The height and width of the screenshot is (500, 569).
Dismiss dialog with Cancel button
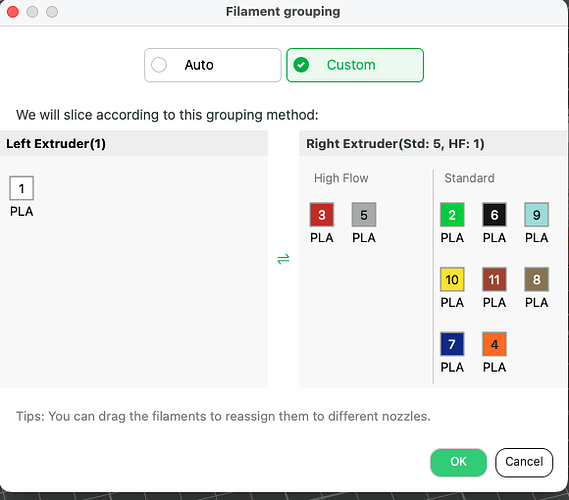click(524, 462)
